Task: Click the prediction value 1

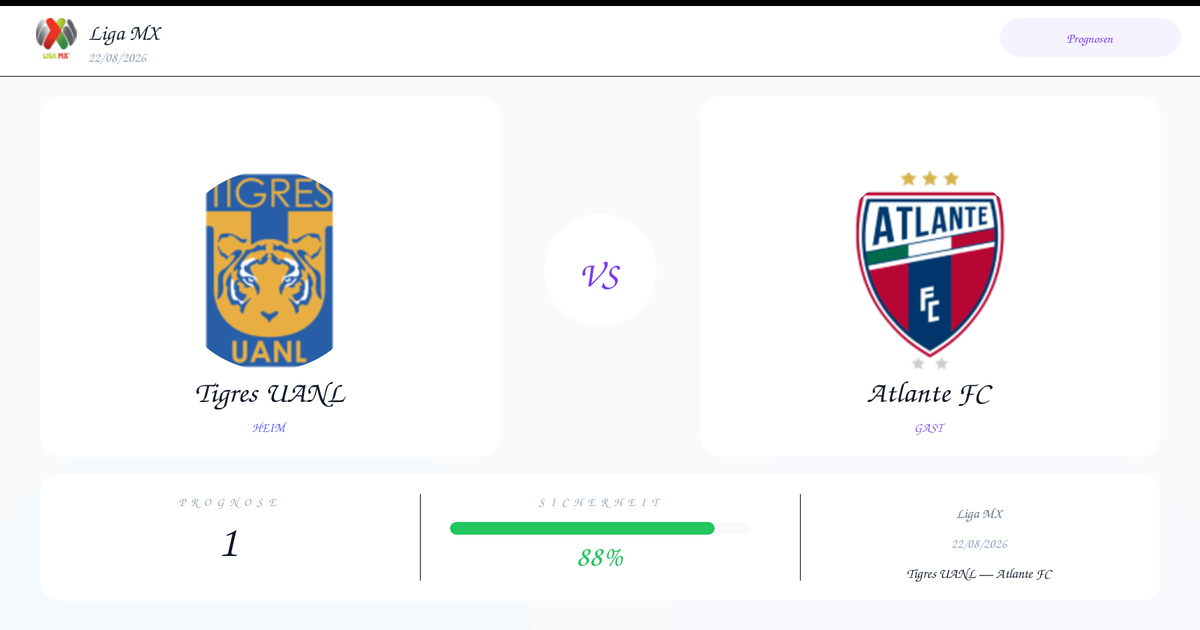Action: (230, 543)
